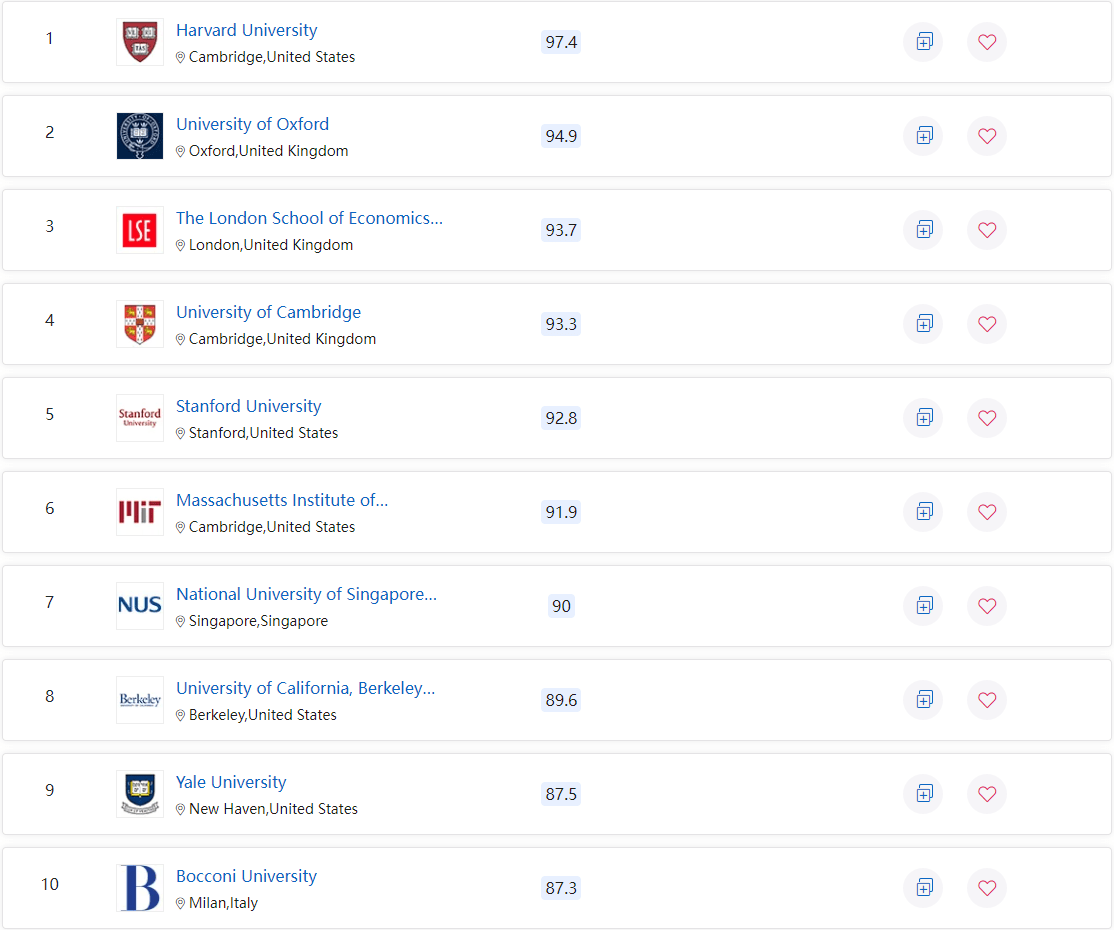Open the Stanford University link

248,406
